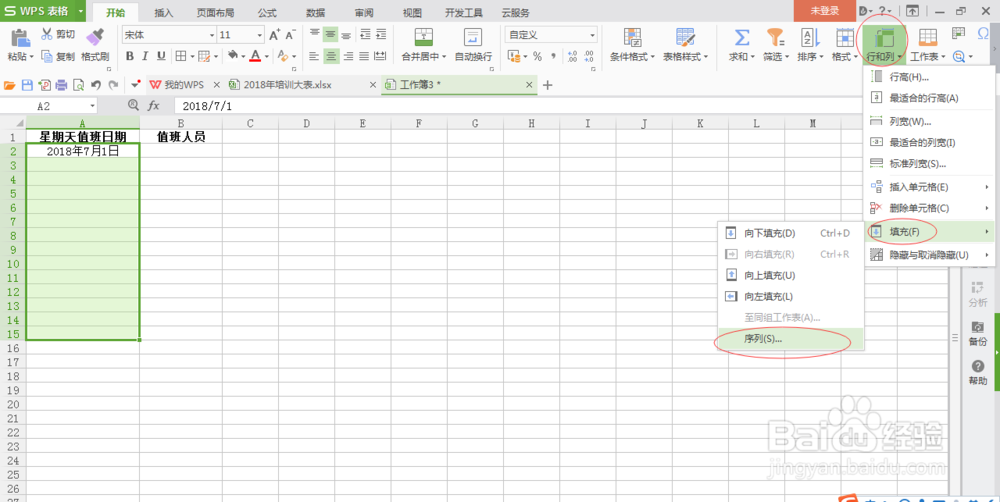Click the Filter (筛选) funnel icon
This screenshot has height=502, width=1000.
pos(776,37)
